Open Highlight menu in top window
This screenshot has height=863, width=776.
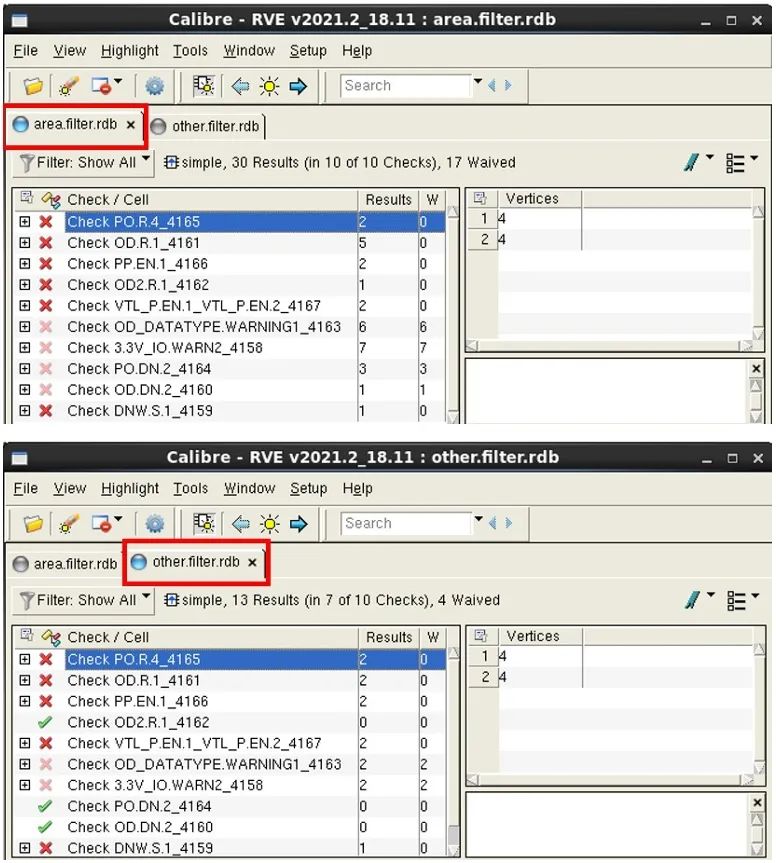(129, 51)
